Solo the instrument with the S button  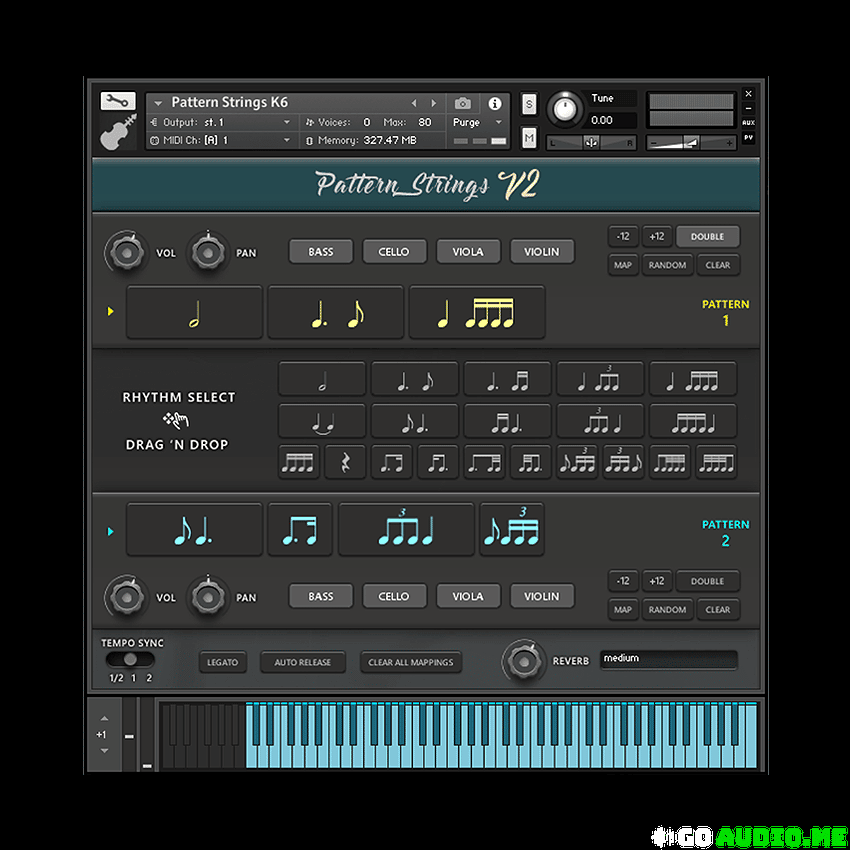point(529,104)
